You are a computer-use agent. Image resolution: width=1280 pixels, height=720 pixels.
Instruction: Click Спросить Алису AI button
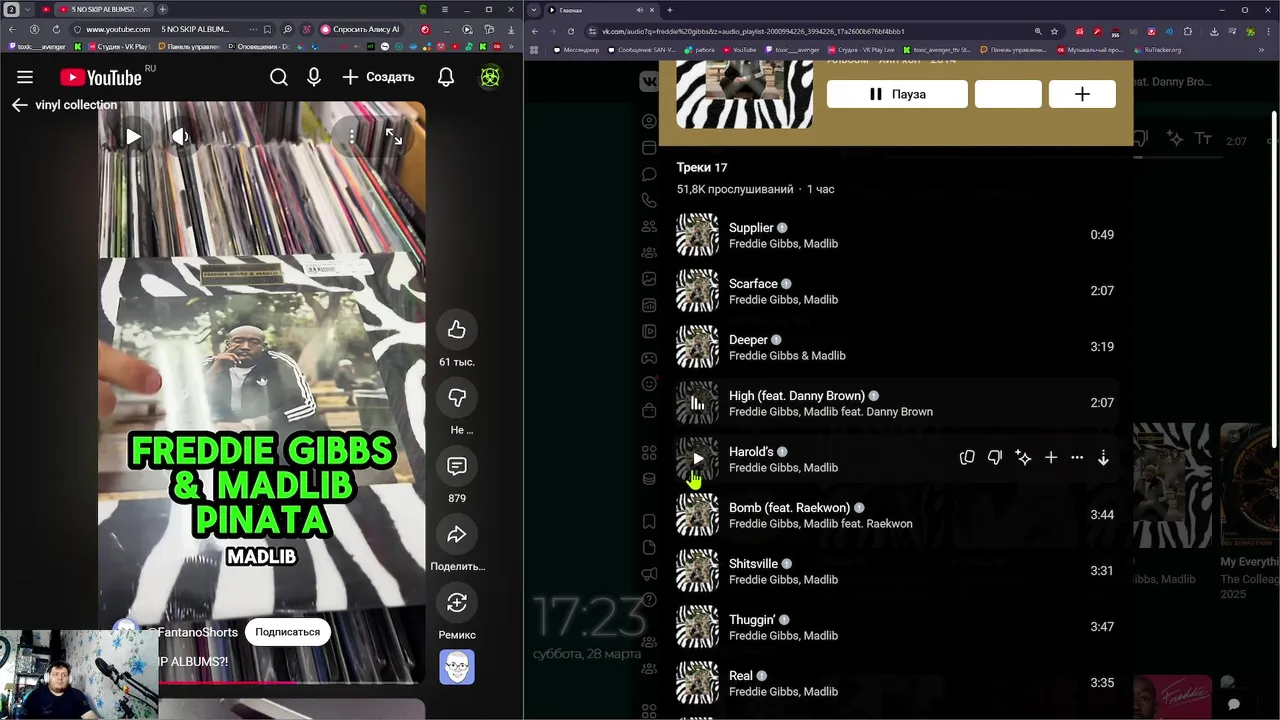coord(360,29)
